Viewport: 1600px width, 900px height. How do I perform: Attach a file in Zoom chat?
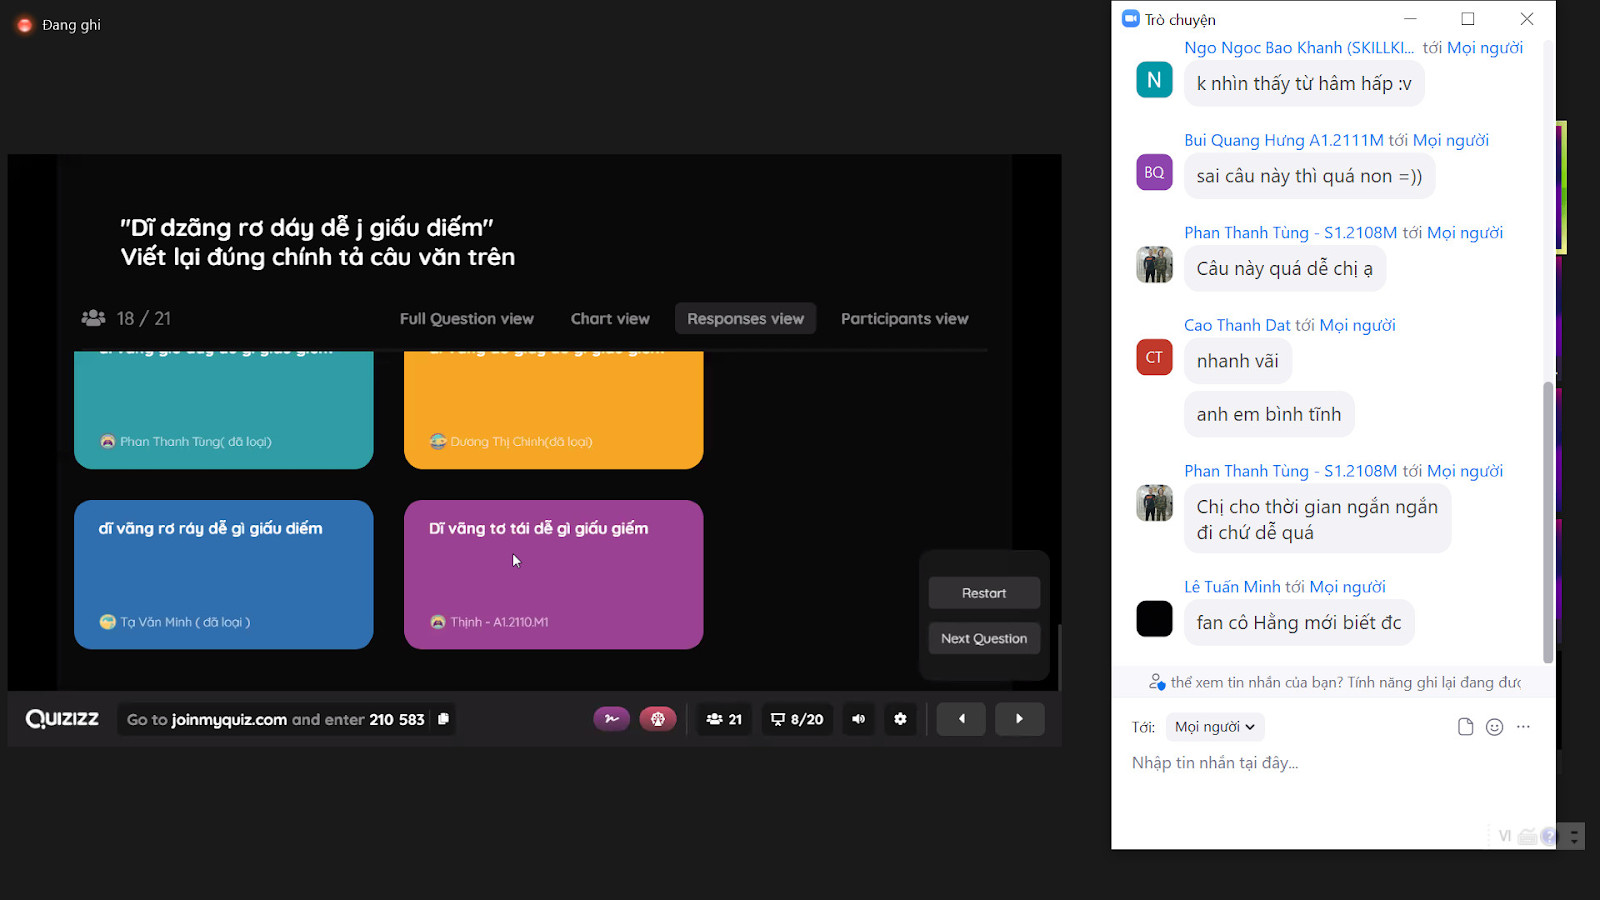(x=1465, y=727)
